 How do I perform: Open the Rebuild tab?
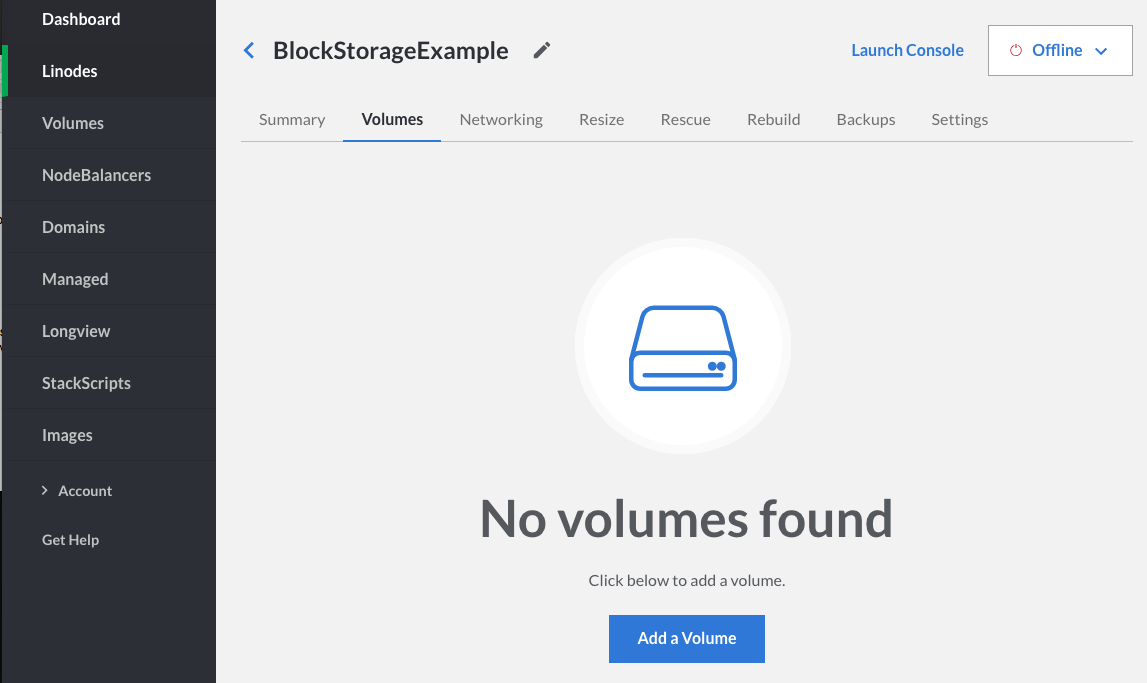[773, 120]
